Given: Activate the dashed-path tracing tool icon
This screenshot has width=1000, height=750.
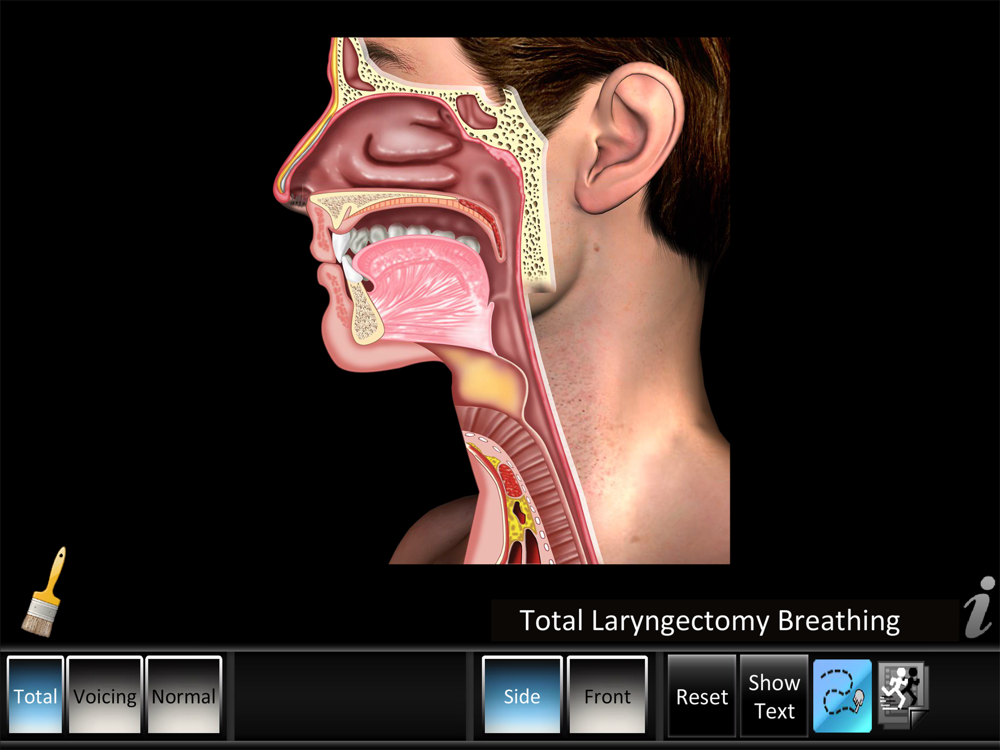Looking at the screenshot, I should (x=842, y=696).
